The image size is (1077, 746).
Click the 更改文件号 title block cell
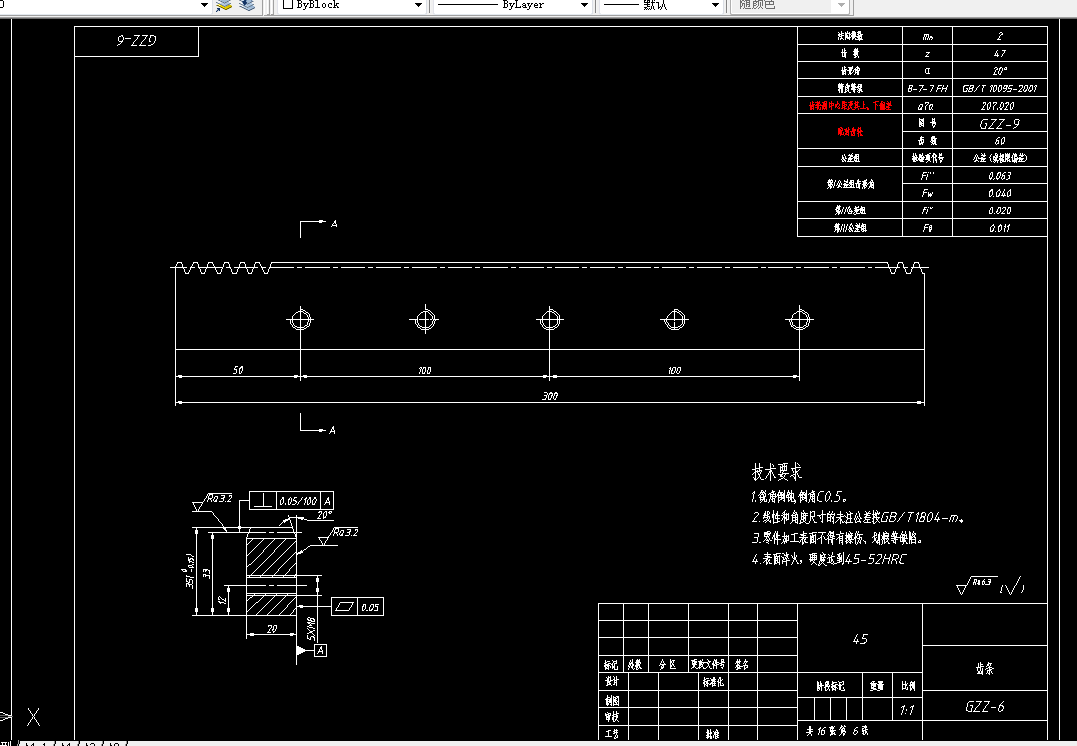[x=707, y=664]
